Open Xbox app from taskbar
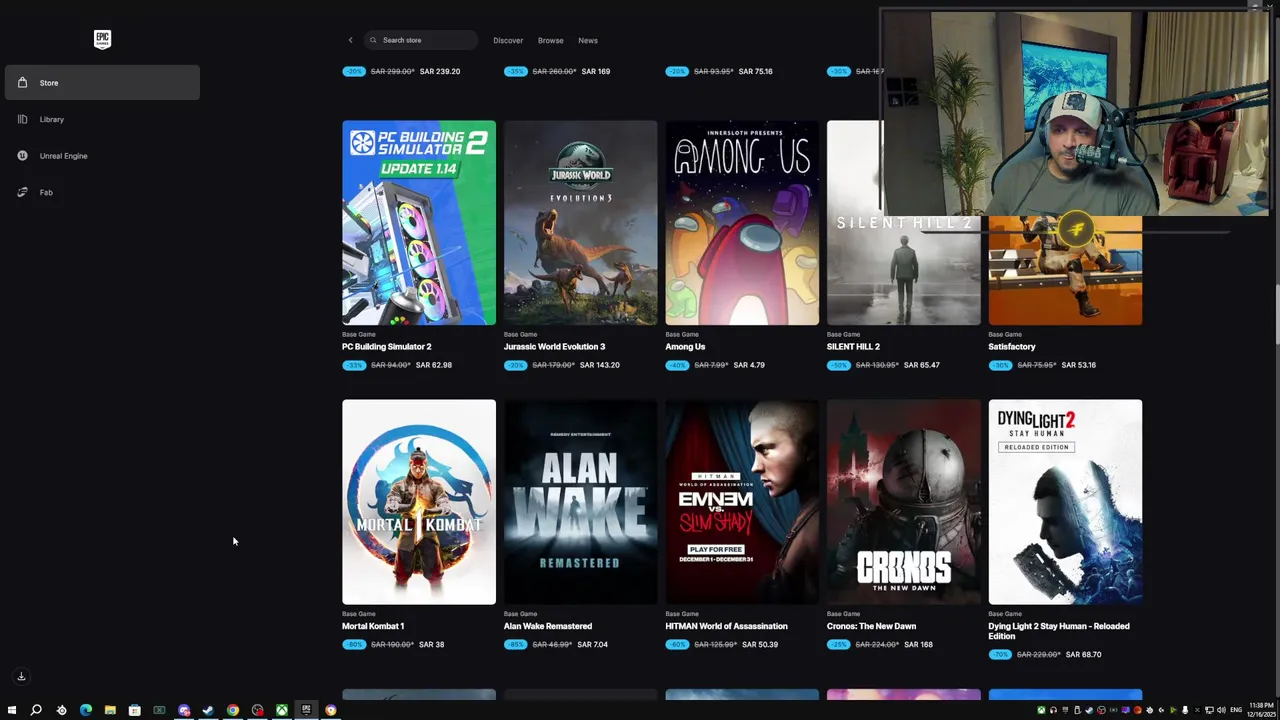This screenshot has width=1280, height=720. (x=282, y=710)
